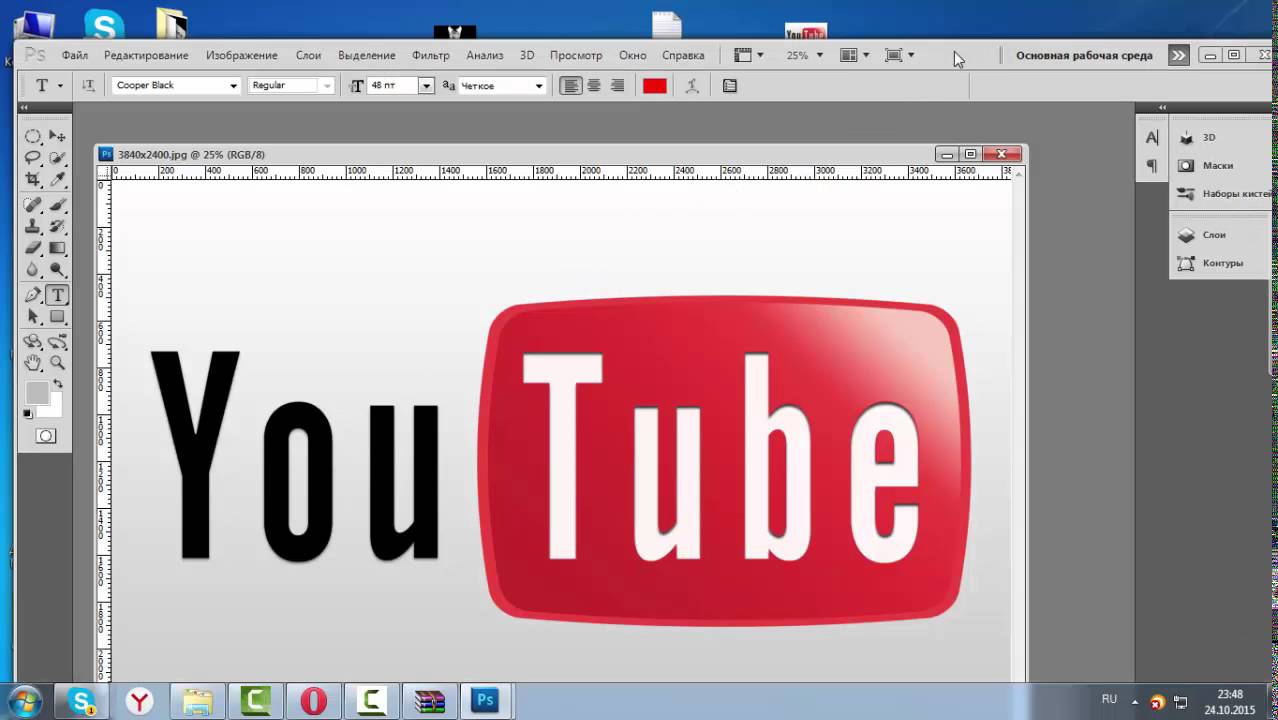This screenshot has width=1278, height=720.
Task: Open the Слои menu
Action: 308,55
